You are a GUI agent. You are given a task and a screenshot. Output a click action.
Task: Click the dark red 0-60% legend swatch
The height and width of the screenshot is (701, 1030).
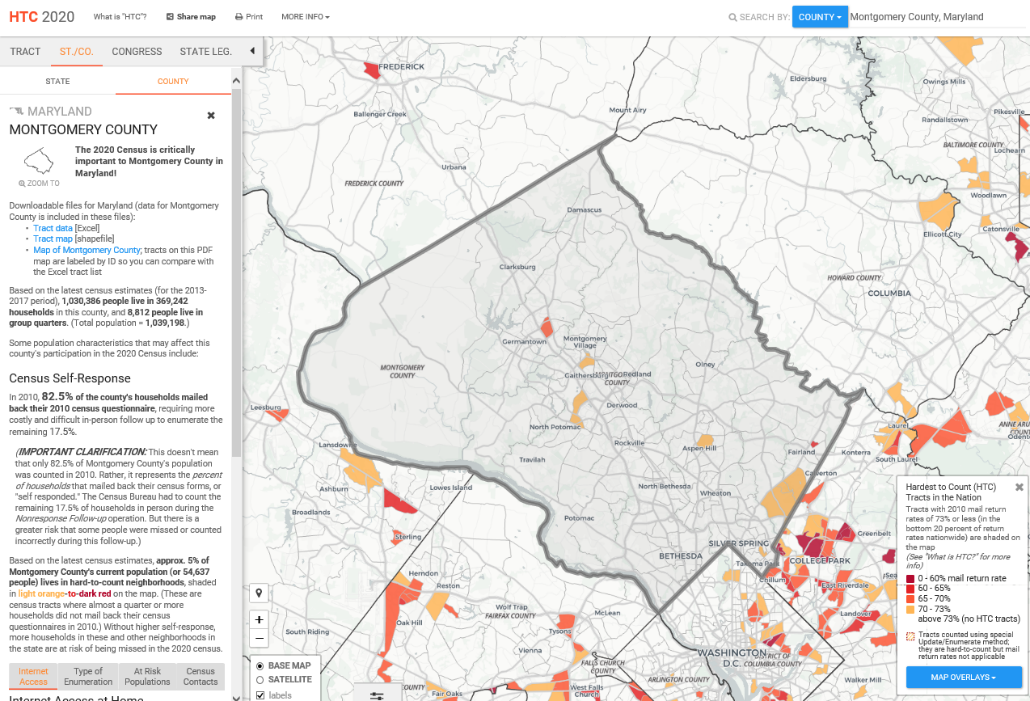click(910, 579)
